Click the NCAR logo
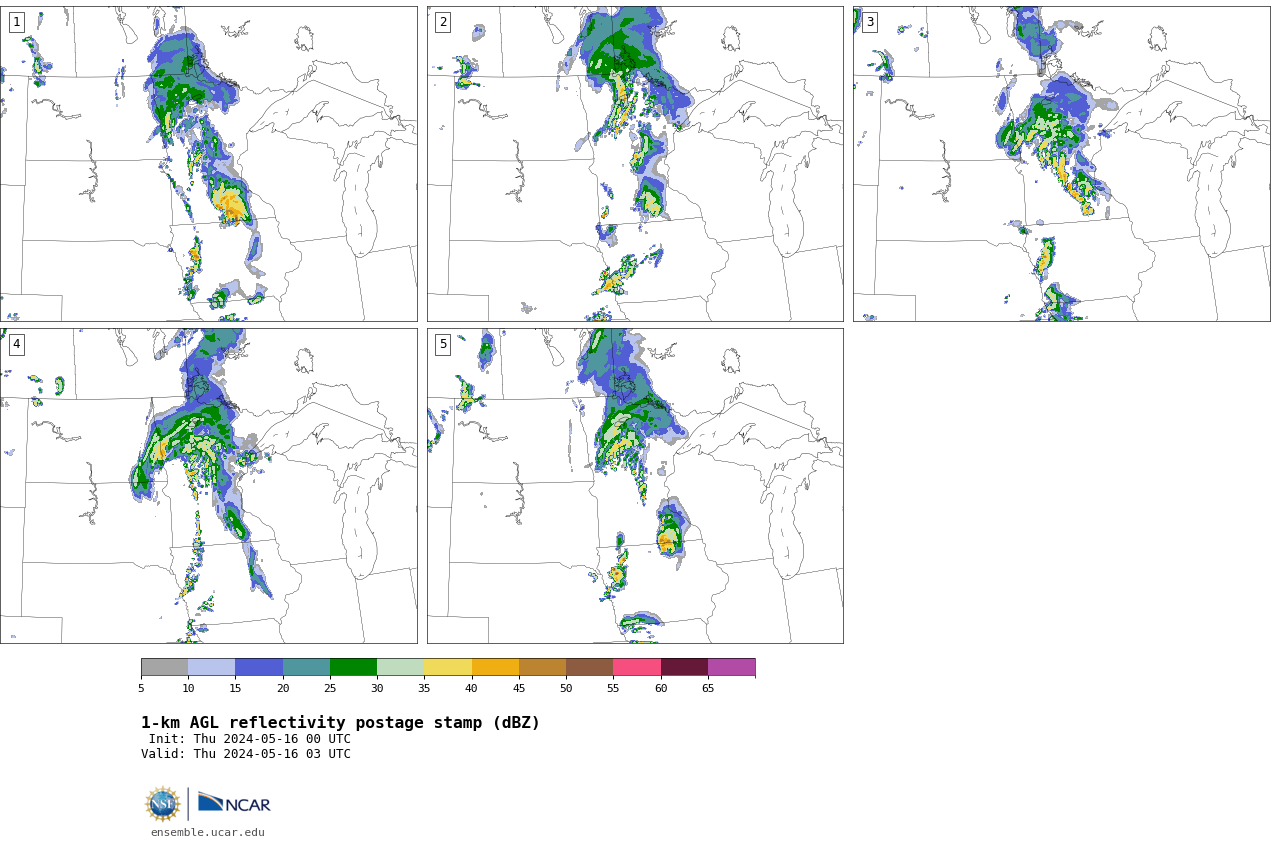This screenshot has height=844, width=1280. tap(234, 803)
